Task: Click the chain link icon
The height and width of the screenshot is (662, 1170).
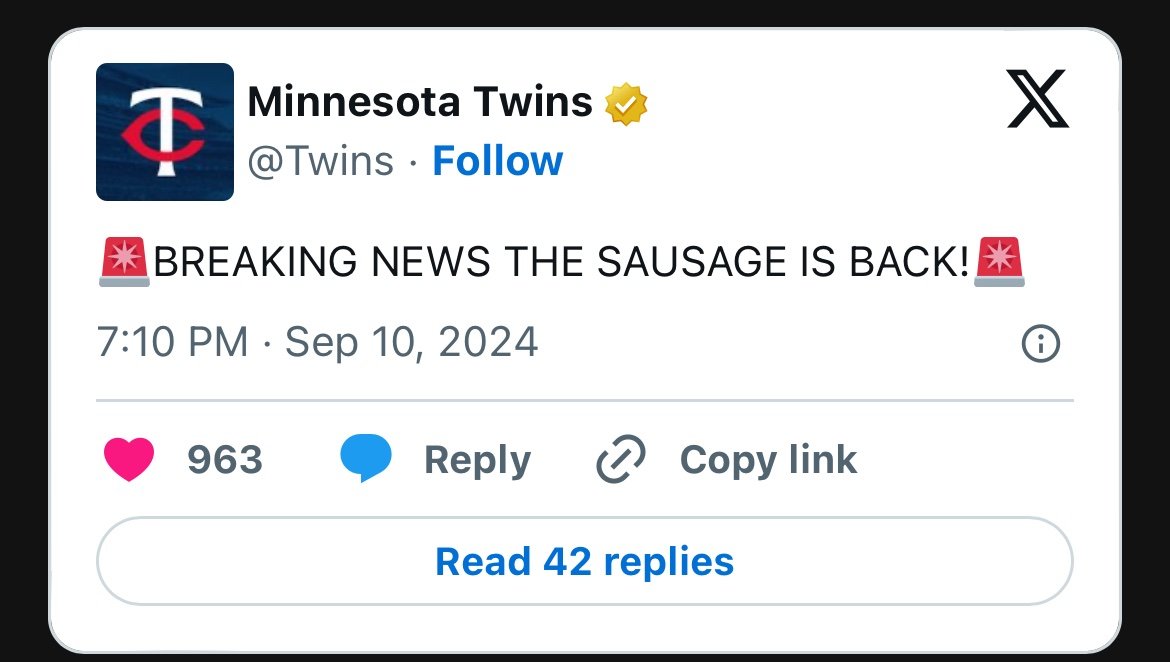Action: (621, 460)
